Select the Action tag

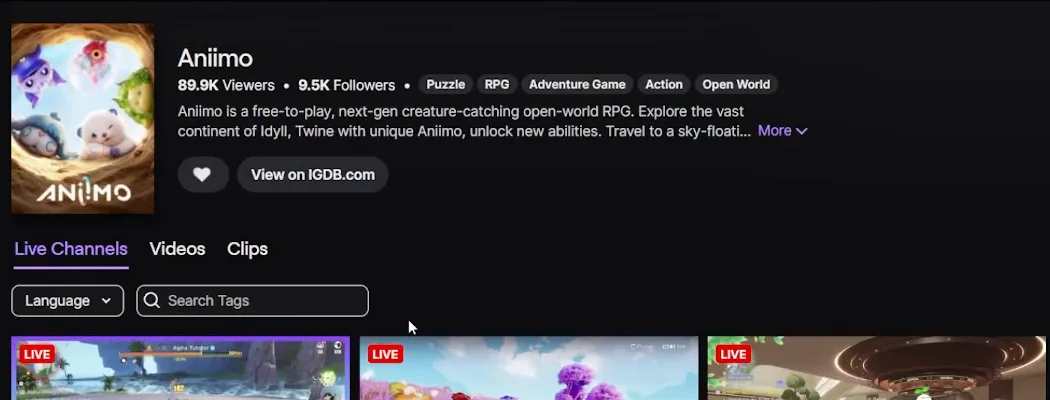(664, 84)
